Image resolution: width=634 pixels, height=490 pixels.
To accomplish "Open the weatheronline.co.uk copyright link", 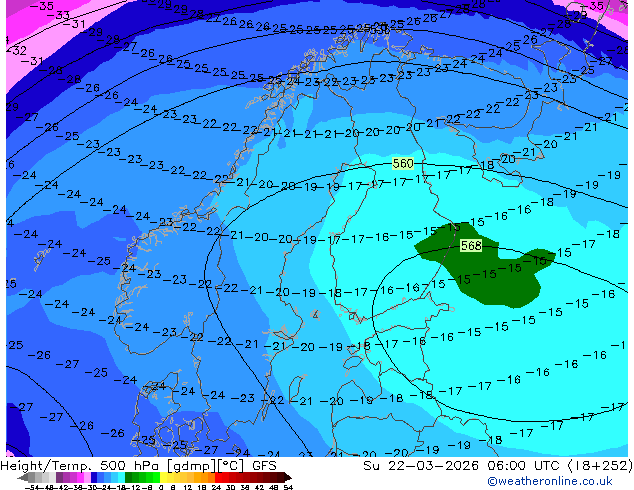I will [x=549, y=481].
